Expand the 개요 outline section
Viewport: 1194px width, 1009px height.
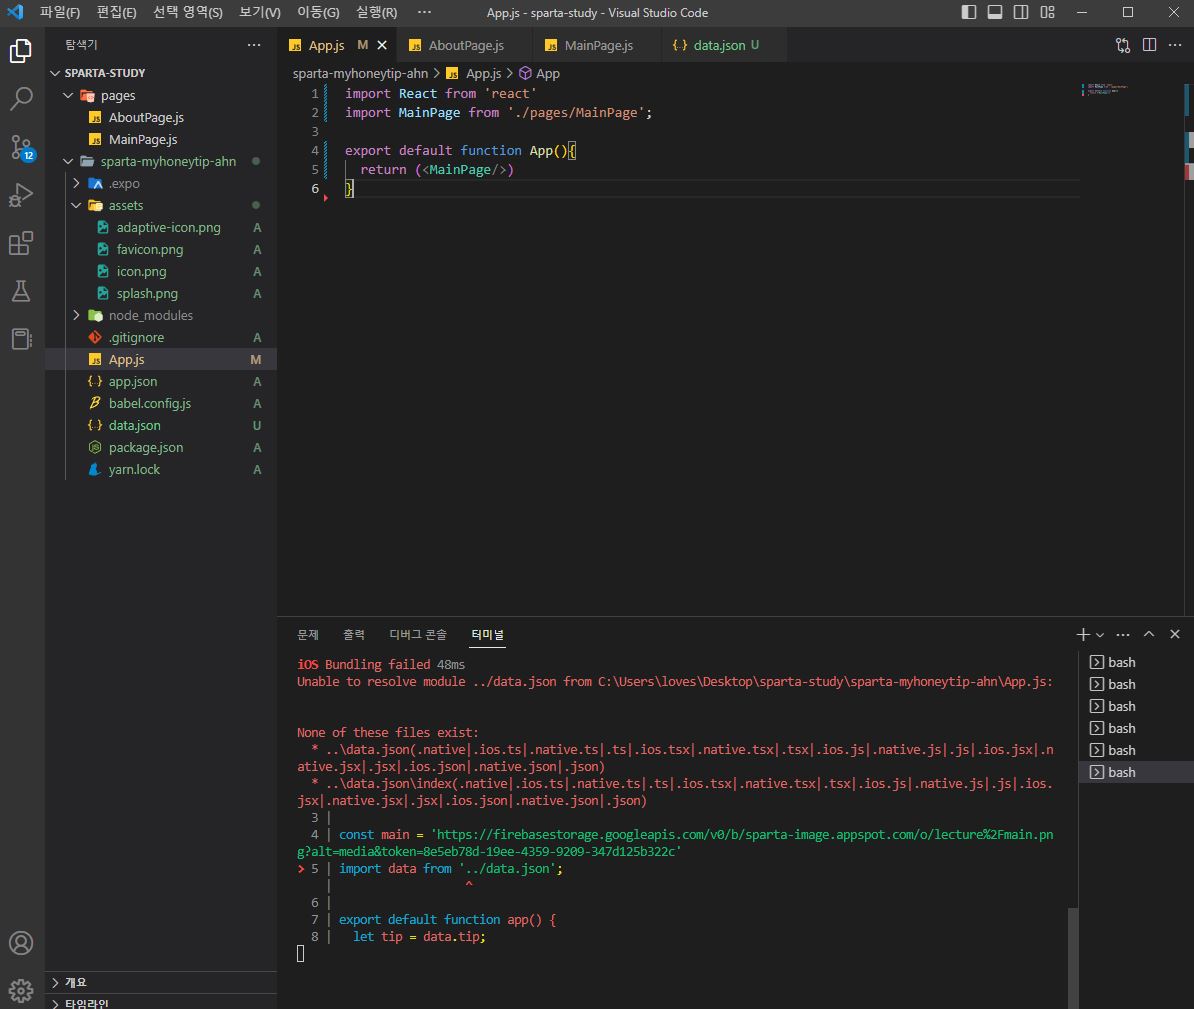(x=161, y=982)
